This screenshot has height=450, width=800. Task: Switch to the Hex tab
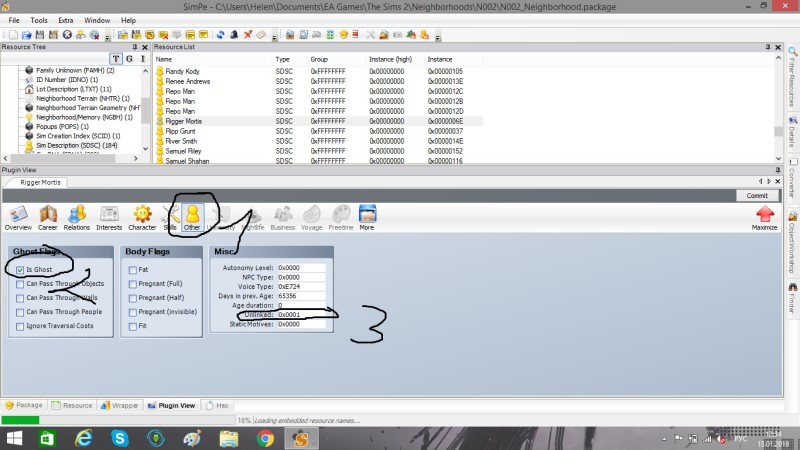click(x=217, y=405)
